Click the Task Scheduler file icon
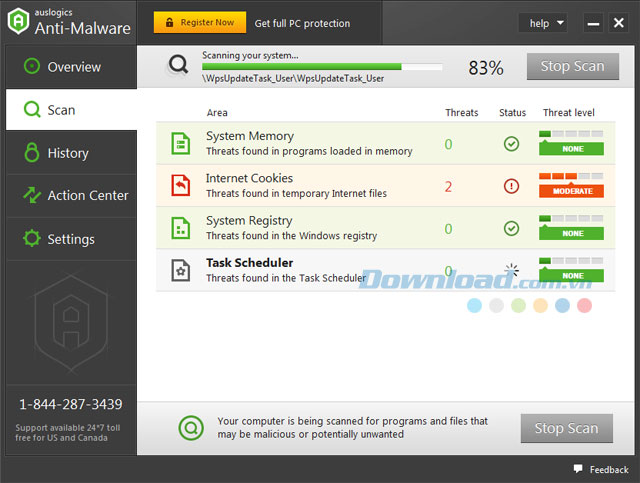Image resolution: width=640 pixels, height=483 pixels. pos(180,270)
